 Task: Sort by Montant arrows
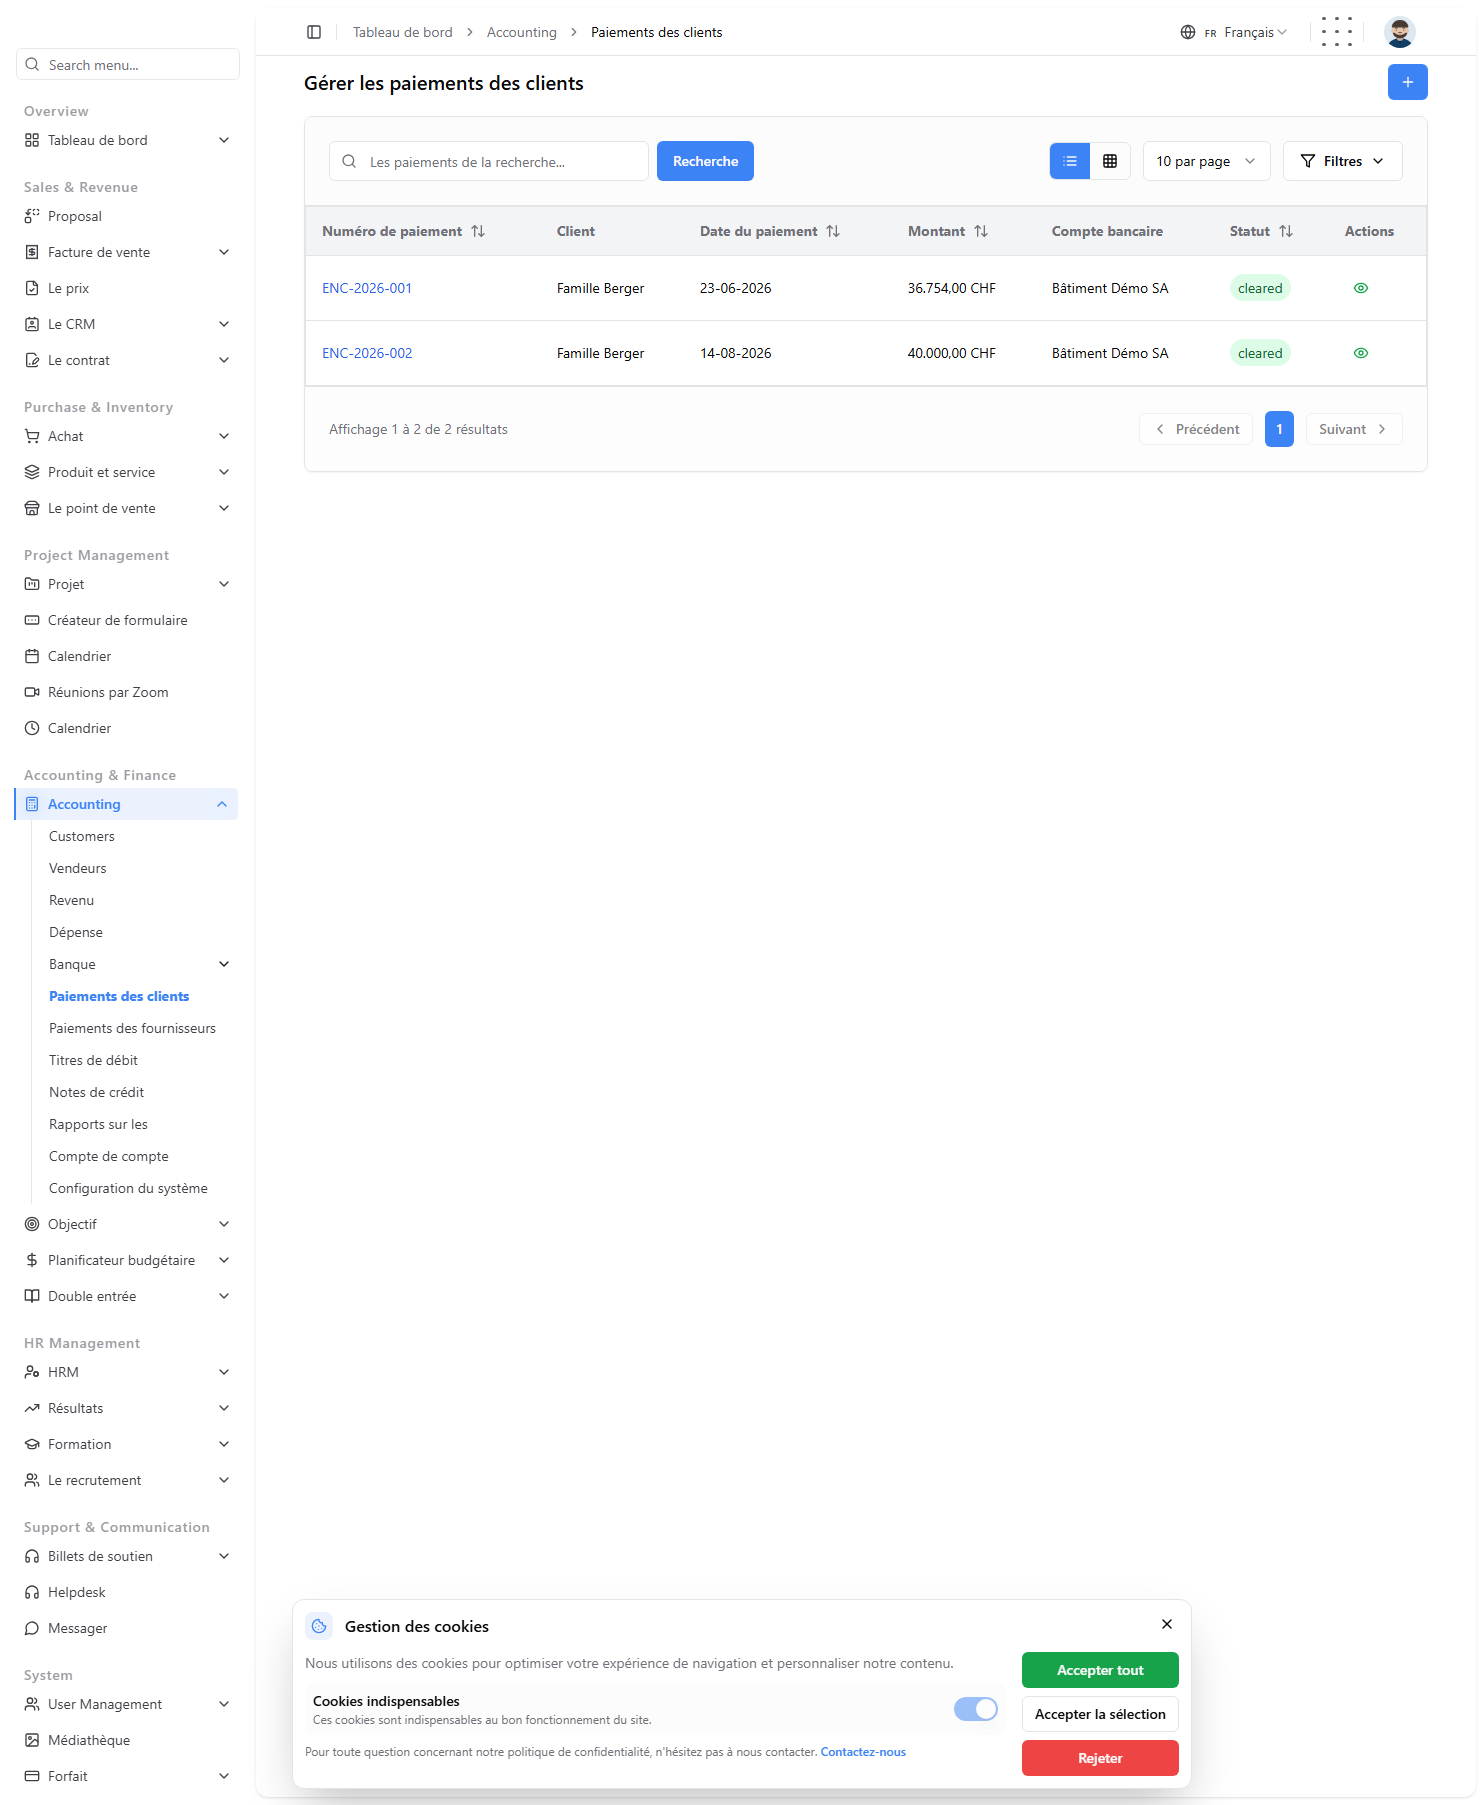(981, 231)
